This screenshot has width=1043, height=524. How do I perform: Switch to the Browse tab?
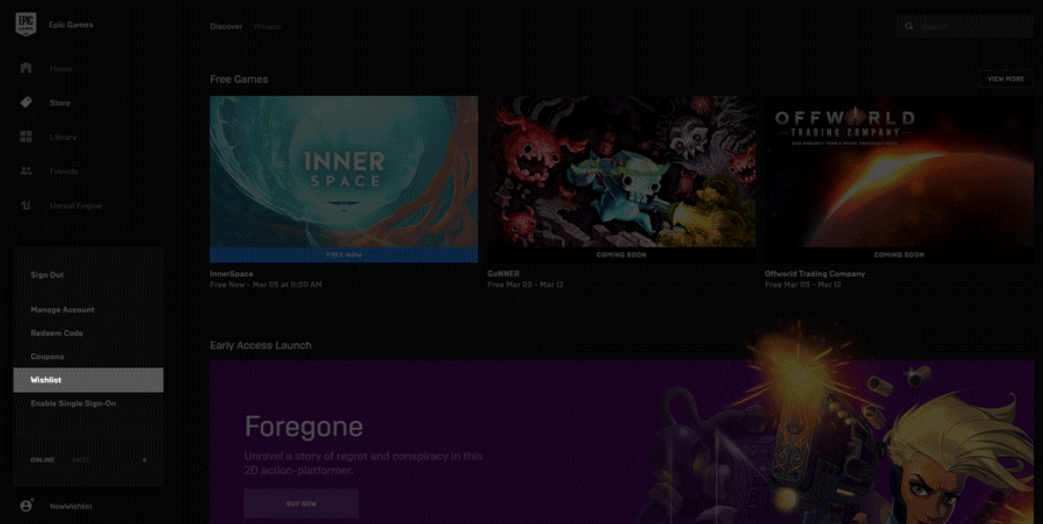click(268, 27)
